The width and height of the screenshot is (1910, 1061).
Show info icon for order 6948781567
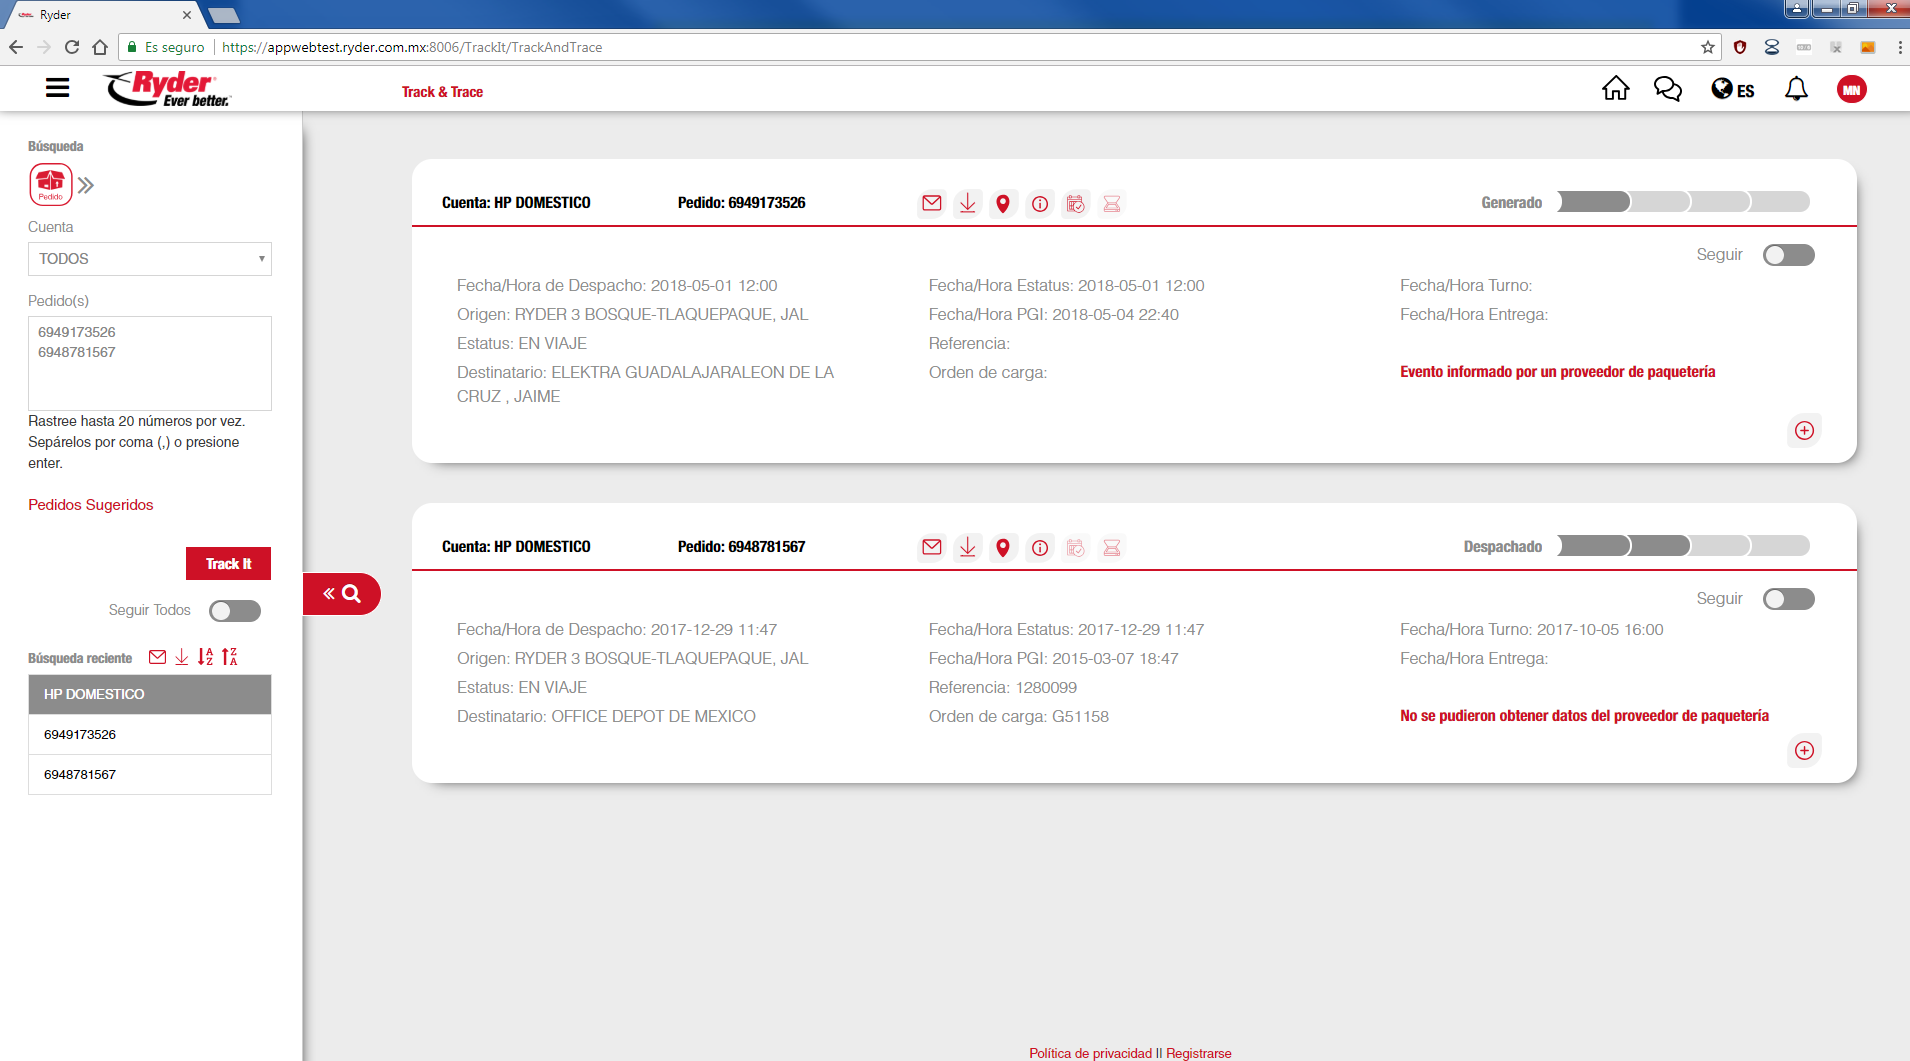[x=1040, y=548]
